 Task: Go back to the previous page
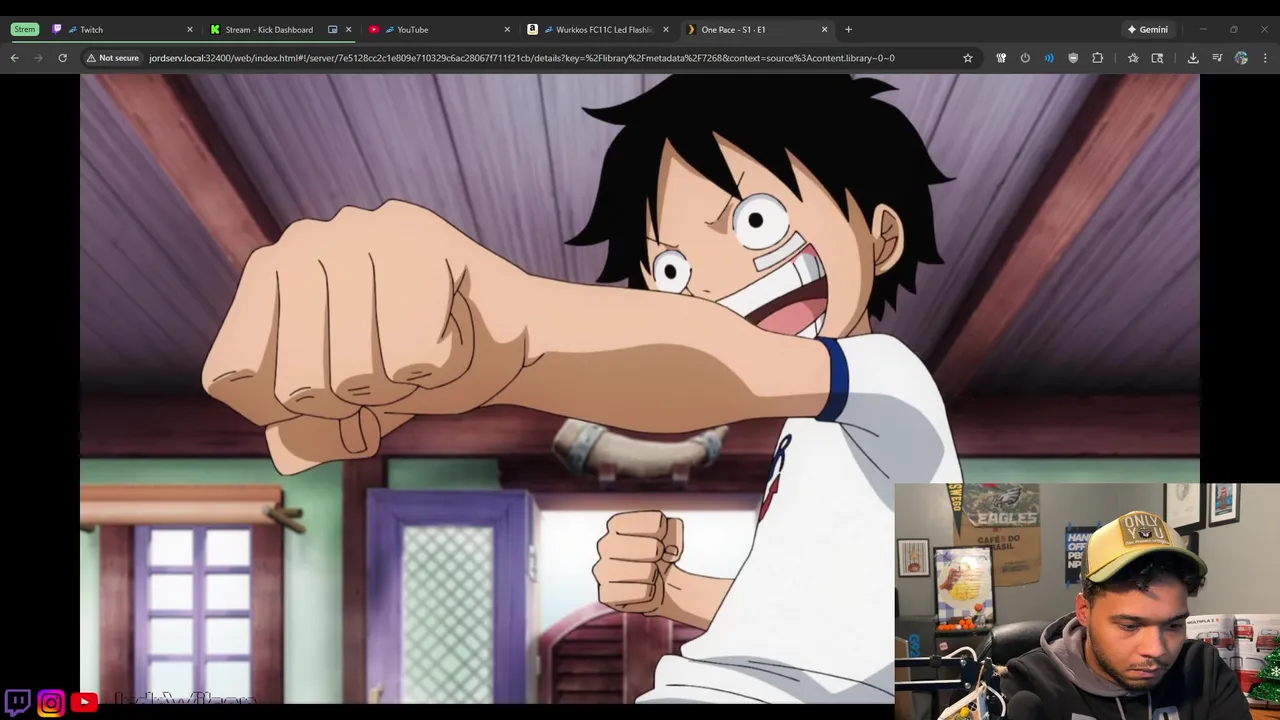point(14,58)
